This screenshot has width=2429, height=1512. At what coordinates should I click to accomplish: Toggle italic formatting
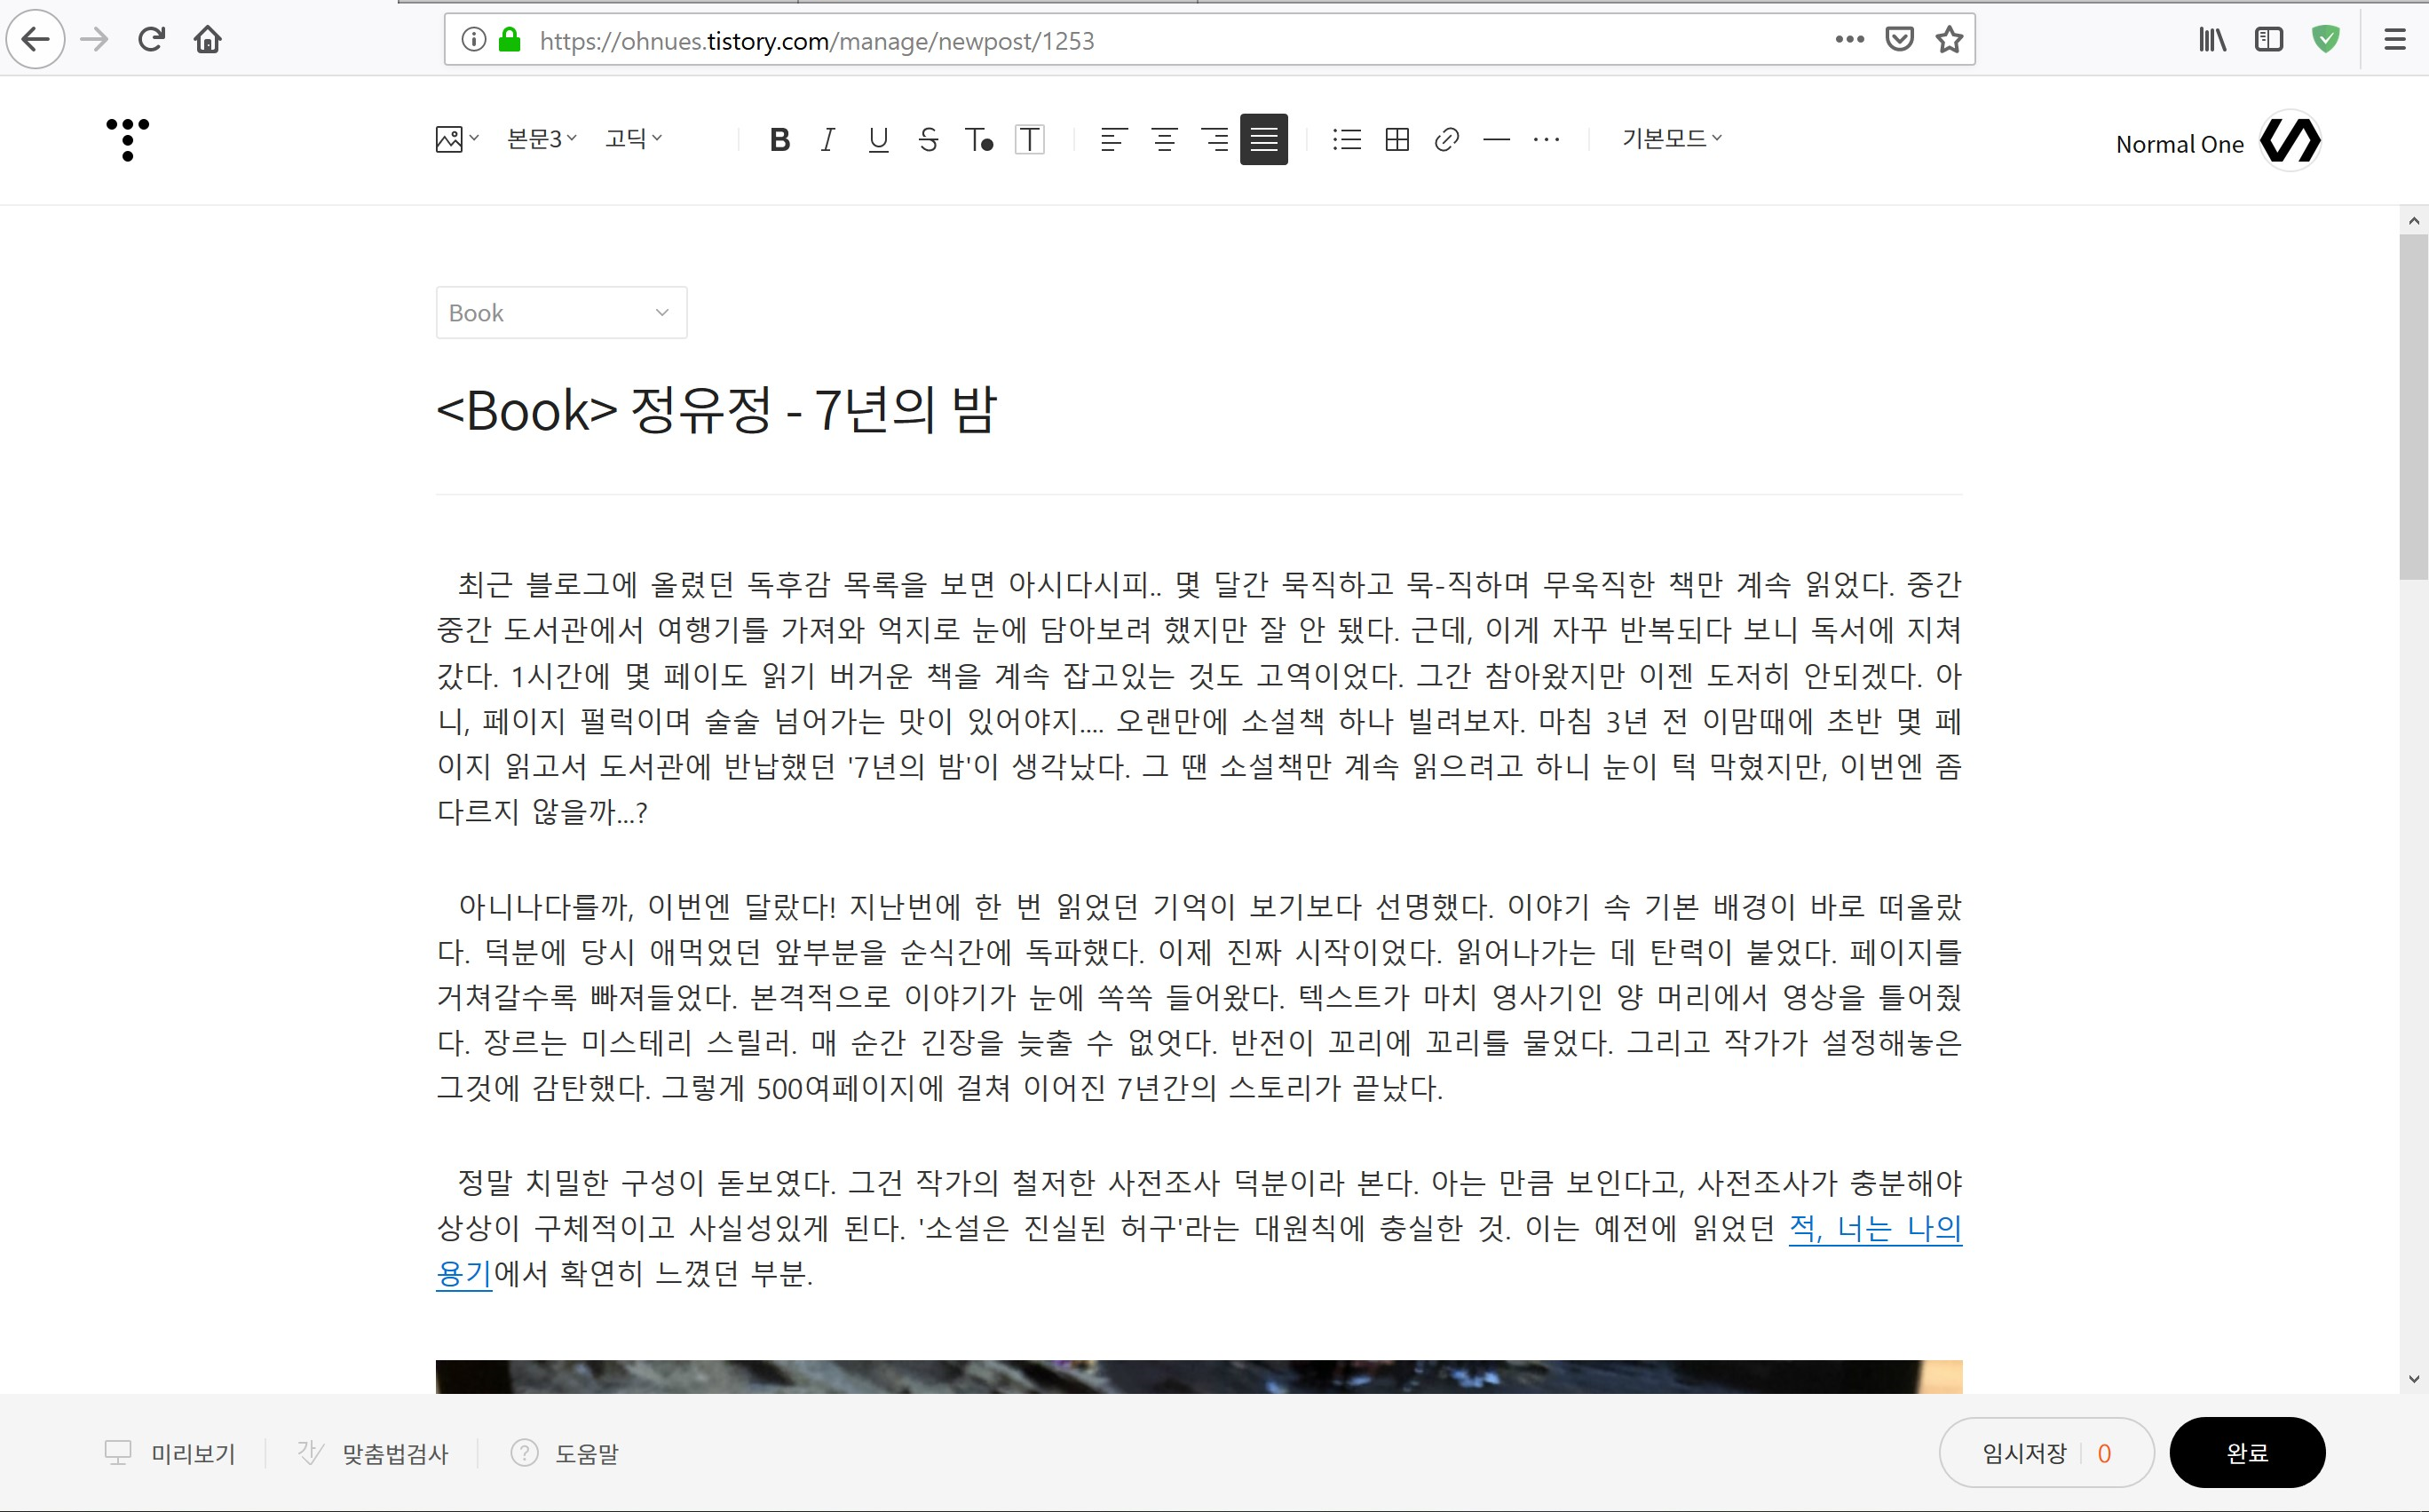(828, 139)
